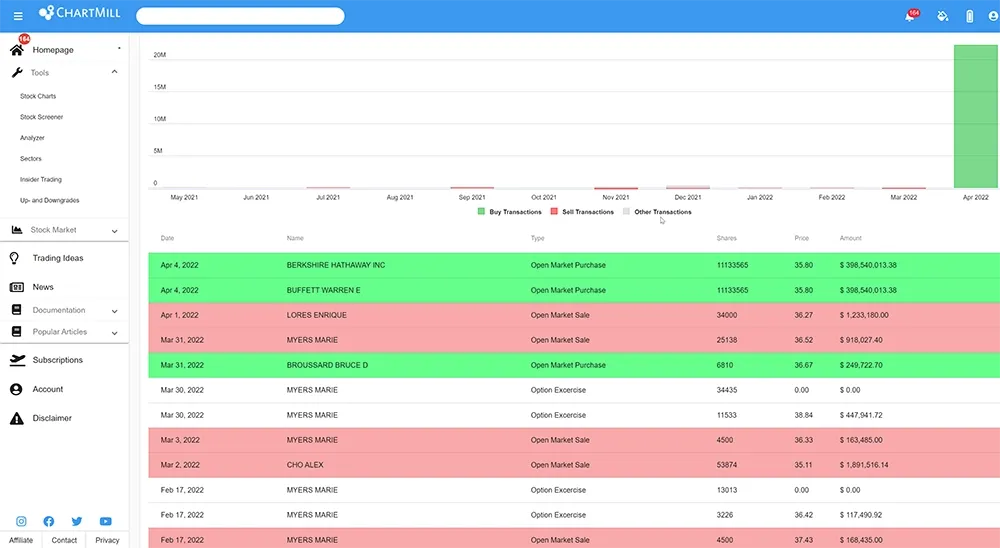The width and height of the screenshot is (1000, 548).
Task: Expand the Popular Articles section
Action: click(115, 333)
